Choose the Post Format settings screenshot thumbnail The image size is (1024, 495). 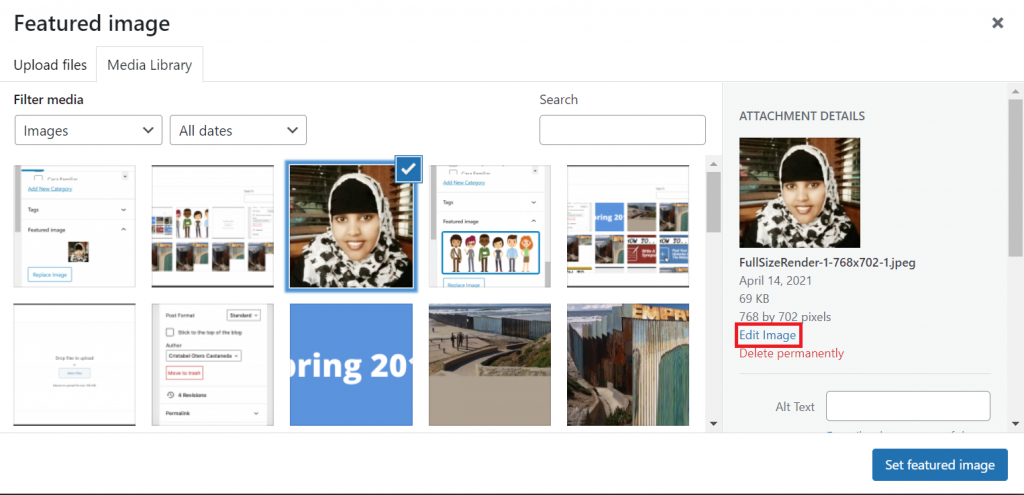point(213,364)
